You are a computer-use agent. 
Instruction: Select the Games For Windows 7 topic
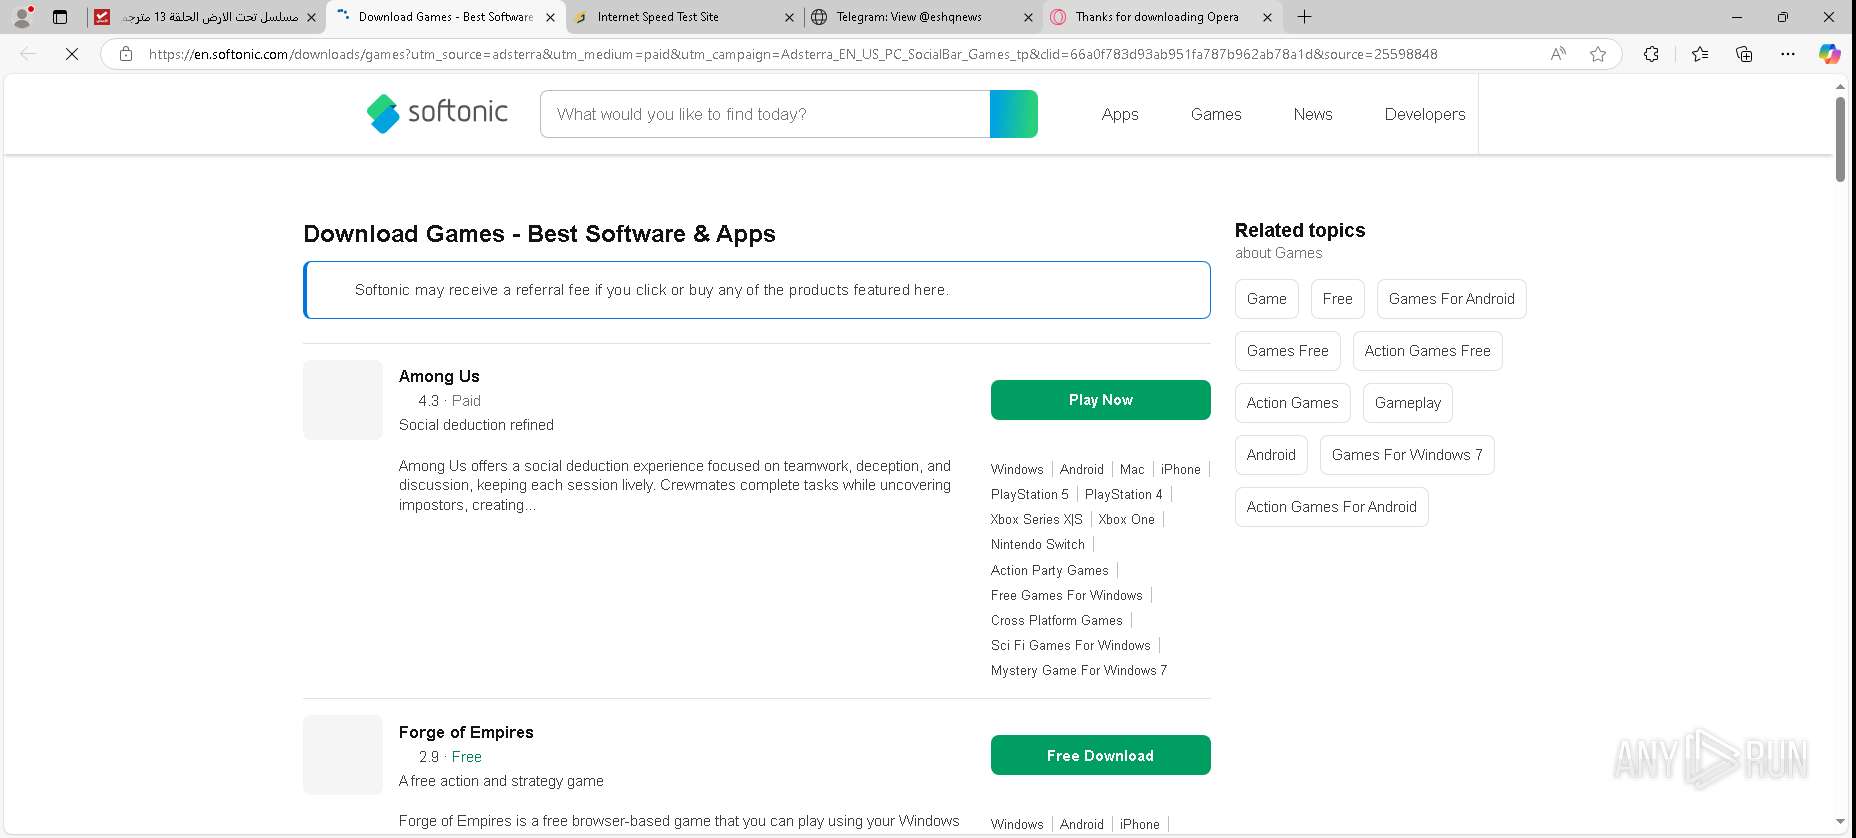[1407, 455]
